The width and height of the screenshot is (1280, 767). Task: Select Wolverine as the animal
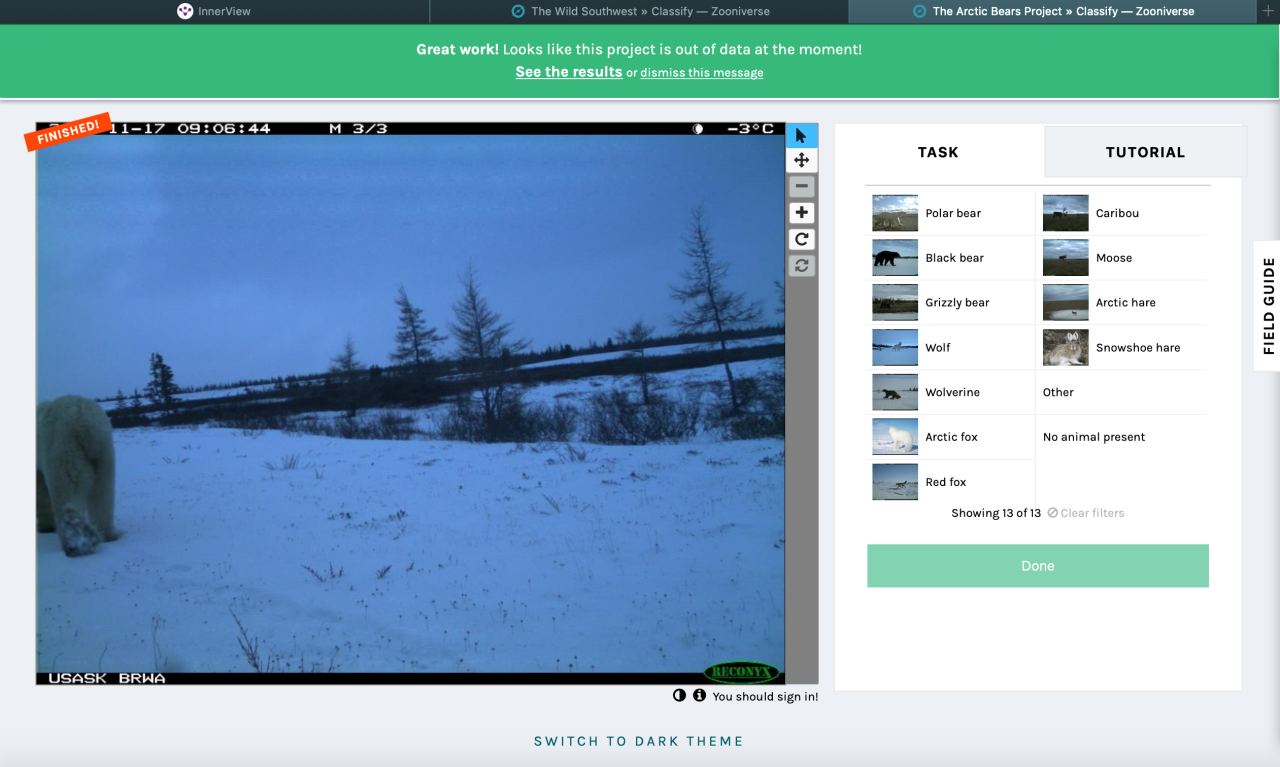(950, 393)
